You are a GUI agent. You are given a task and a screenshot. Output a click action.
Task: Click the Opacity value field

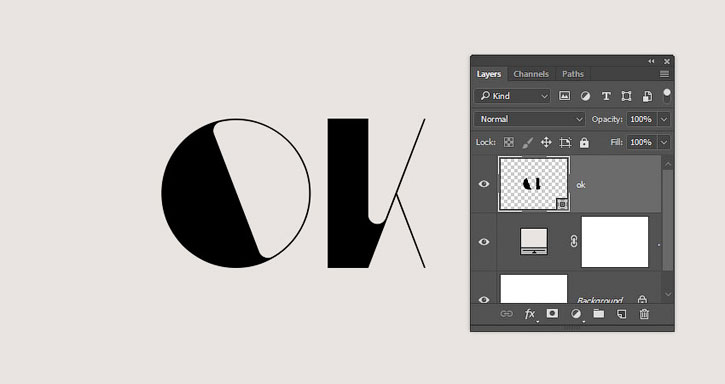(641, 119)
